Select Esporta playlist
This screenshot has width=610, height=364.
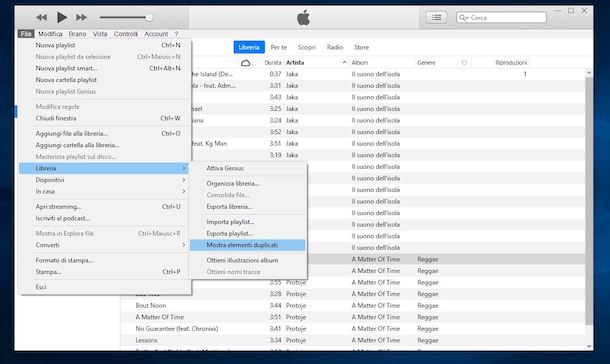(248, 233)
